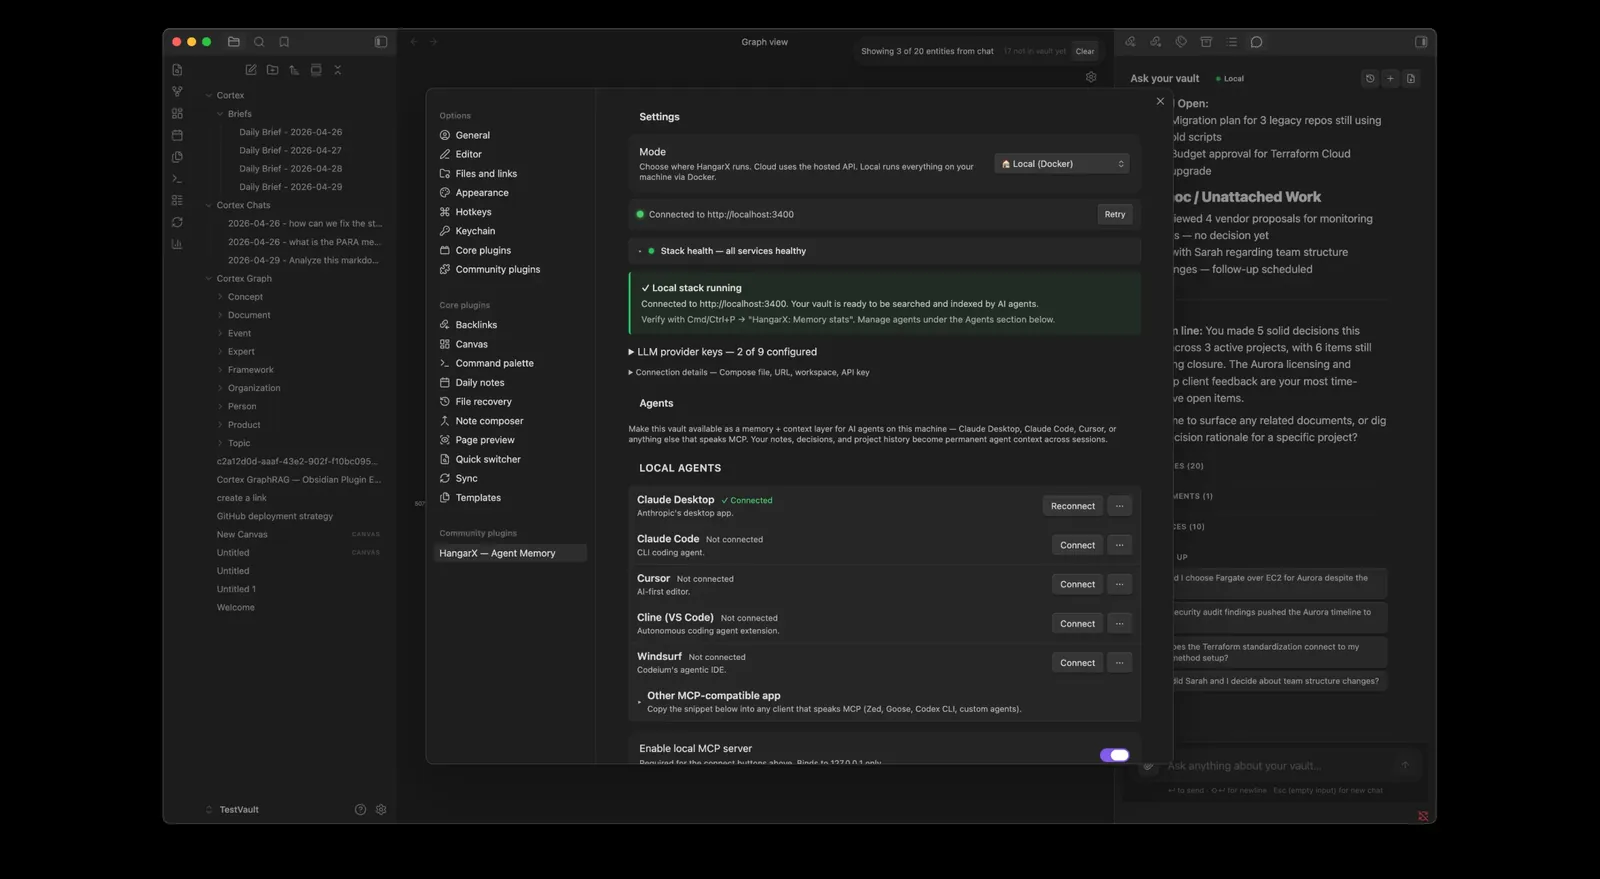
Task: Open chat history in Ask your vault
Action: [1370, 78]
